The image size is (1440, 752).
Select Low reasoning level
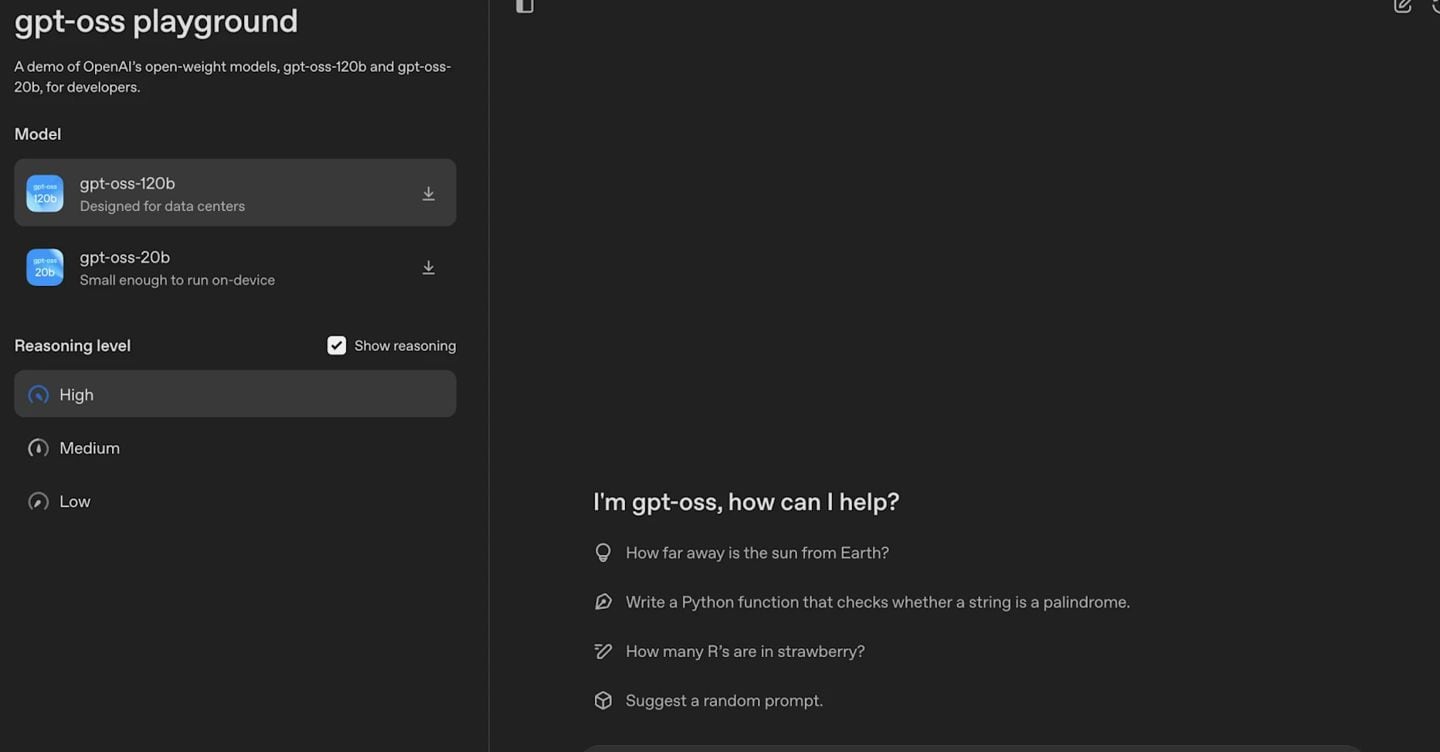pyautogui.click(x=74, y=502)
